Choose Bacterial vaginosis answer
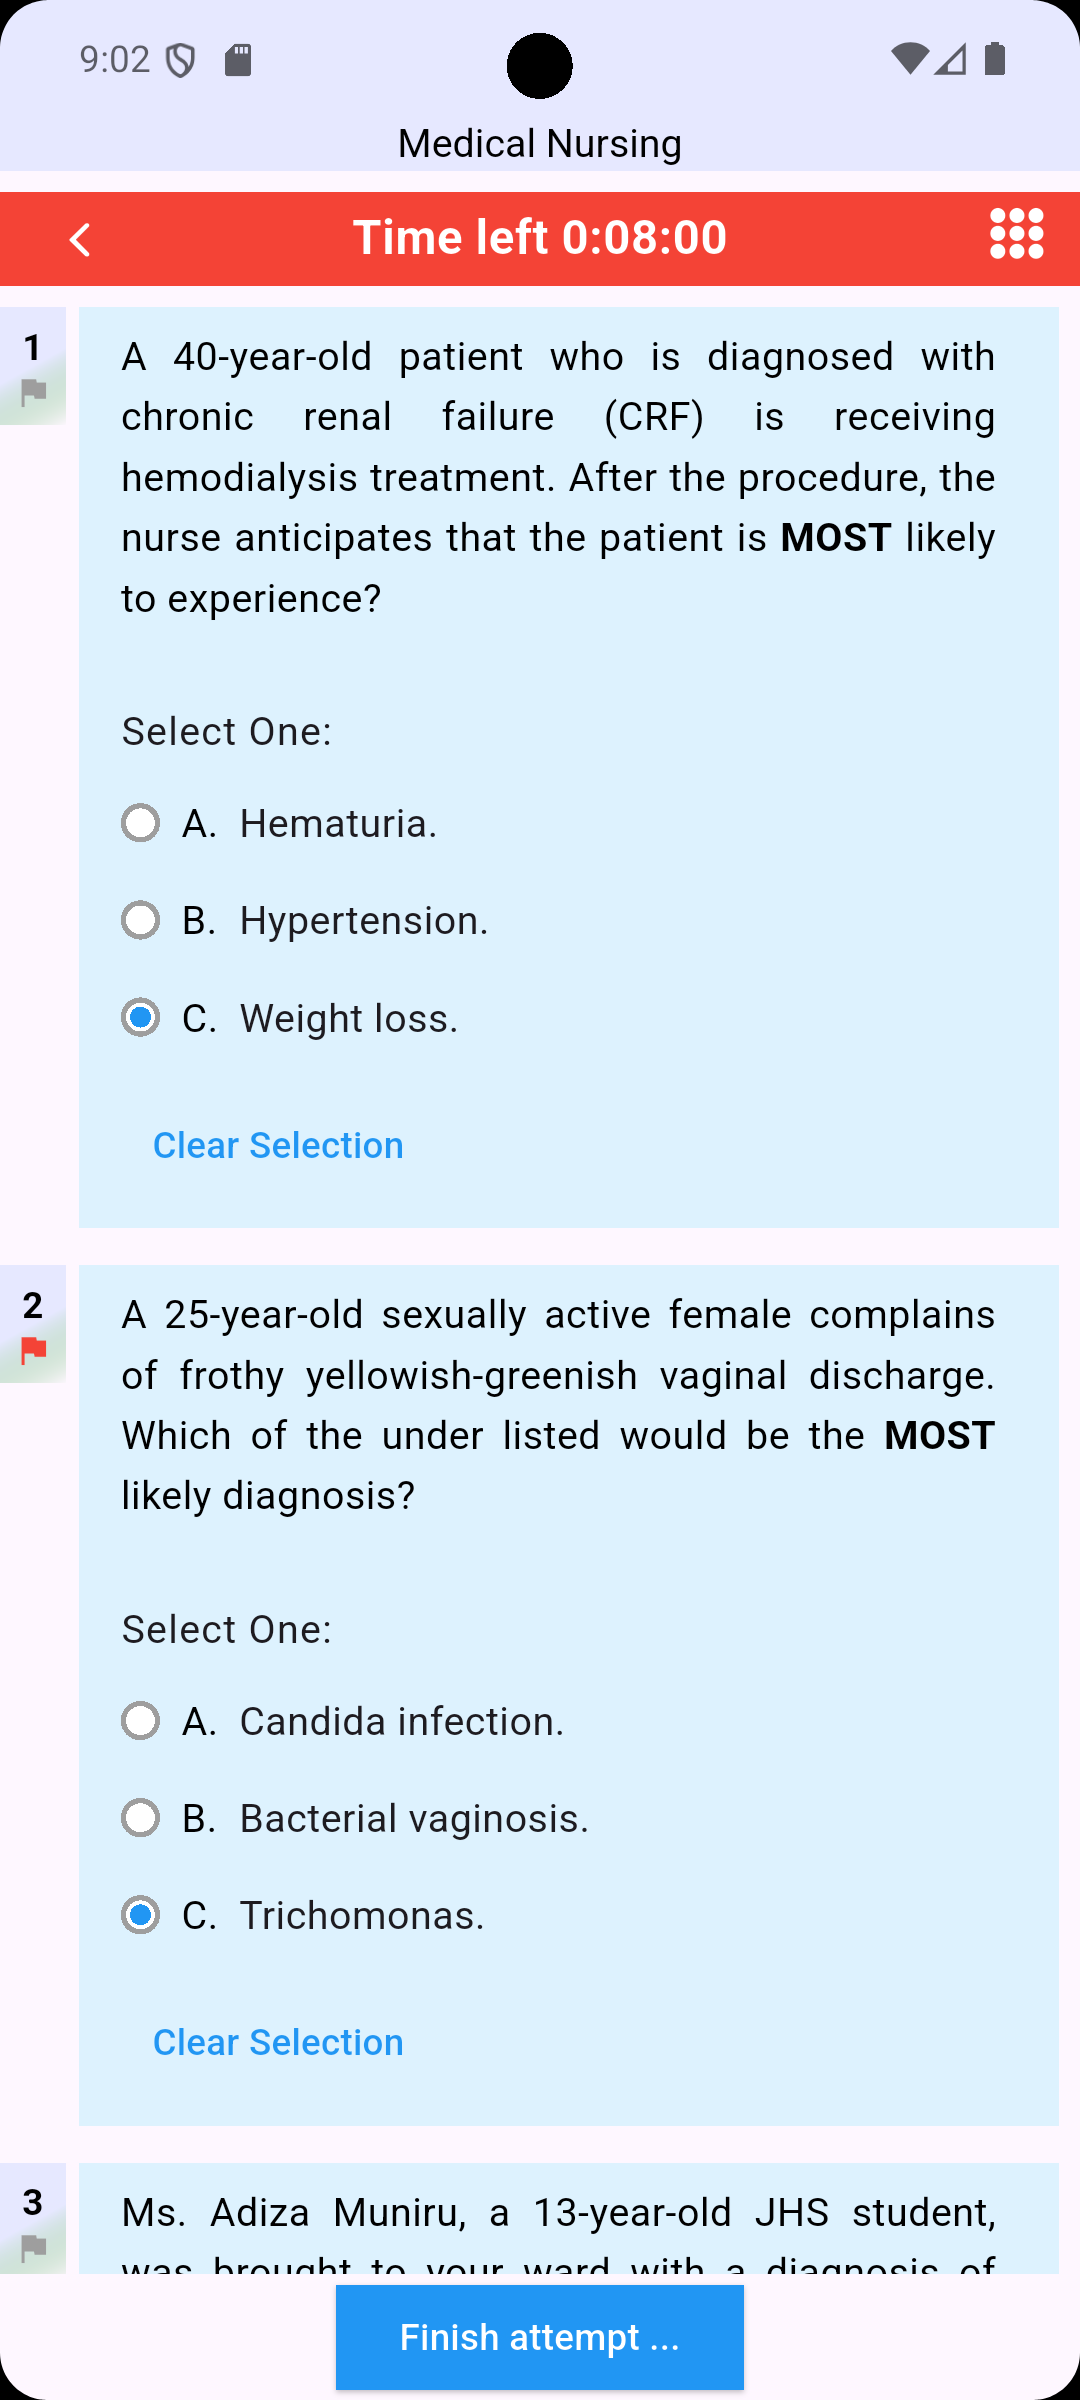The height and width of the screenshot is (2400, 1080). [x=140, y=1818]
